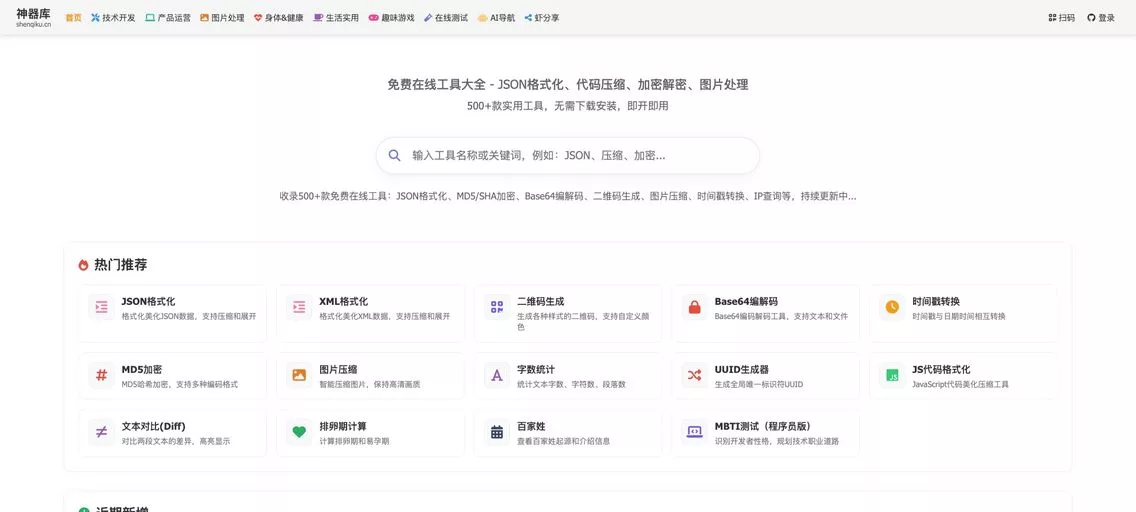Click the 百家姓 calendar icon
This screenshot has height=512, width=1136.
[497, 432]
